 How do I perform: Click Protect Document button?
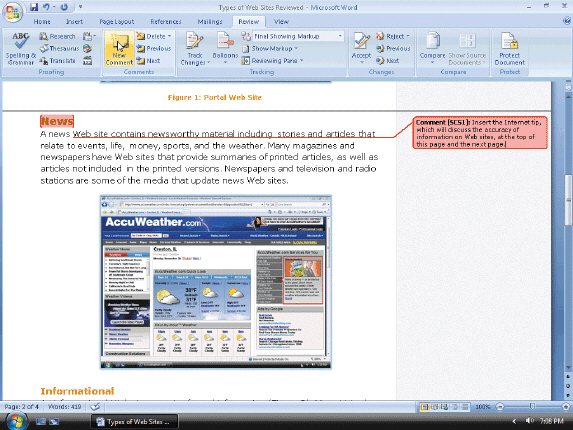coord(509,49)
